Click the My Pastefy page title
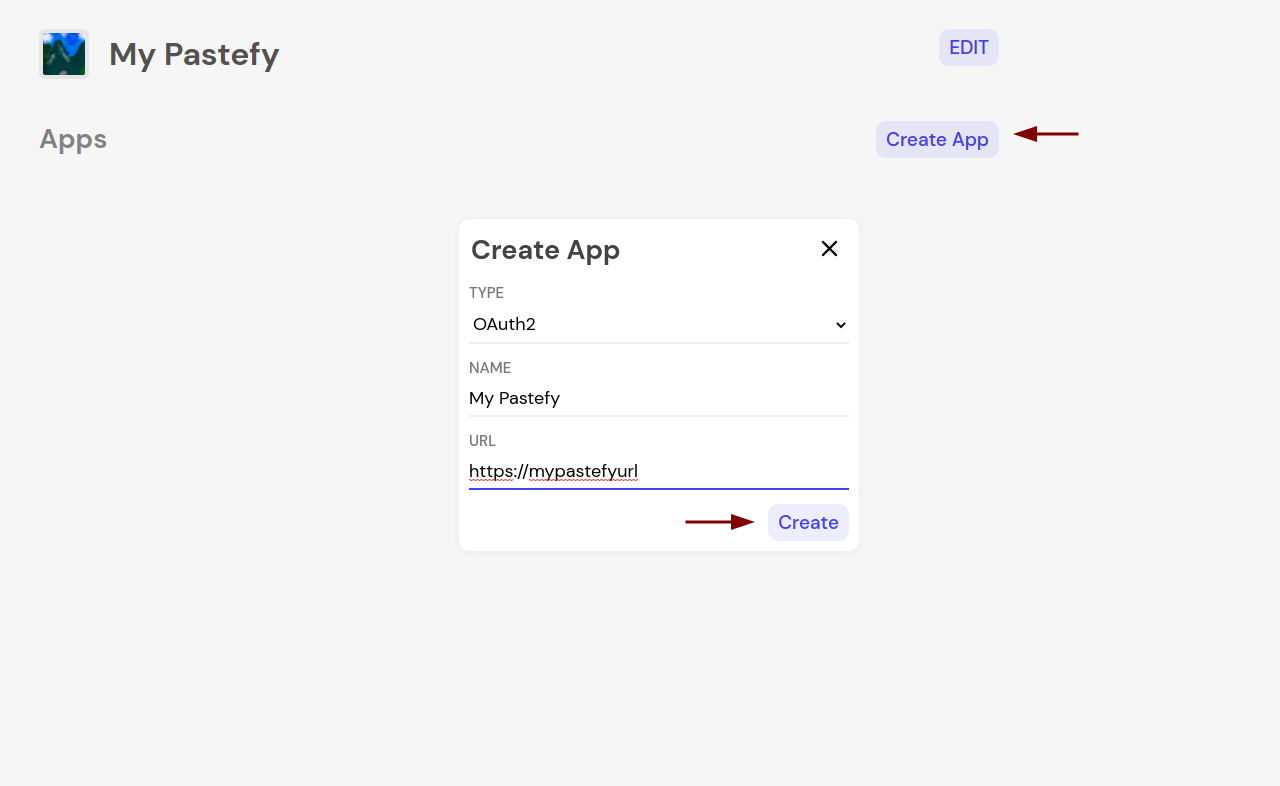 [x=194, y=54]
